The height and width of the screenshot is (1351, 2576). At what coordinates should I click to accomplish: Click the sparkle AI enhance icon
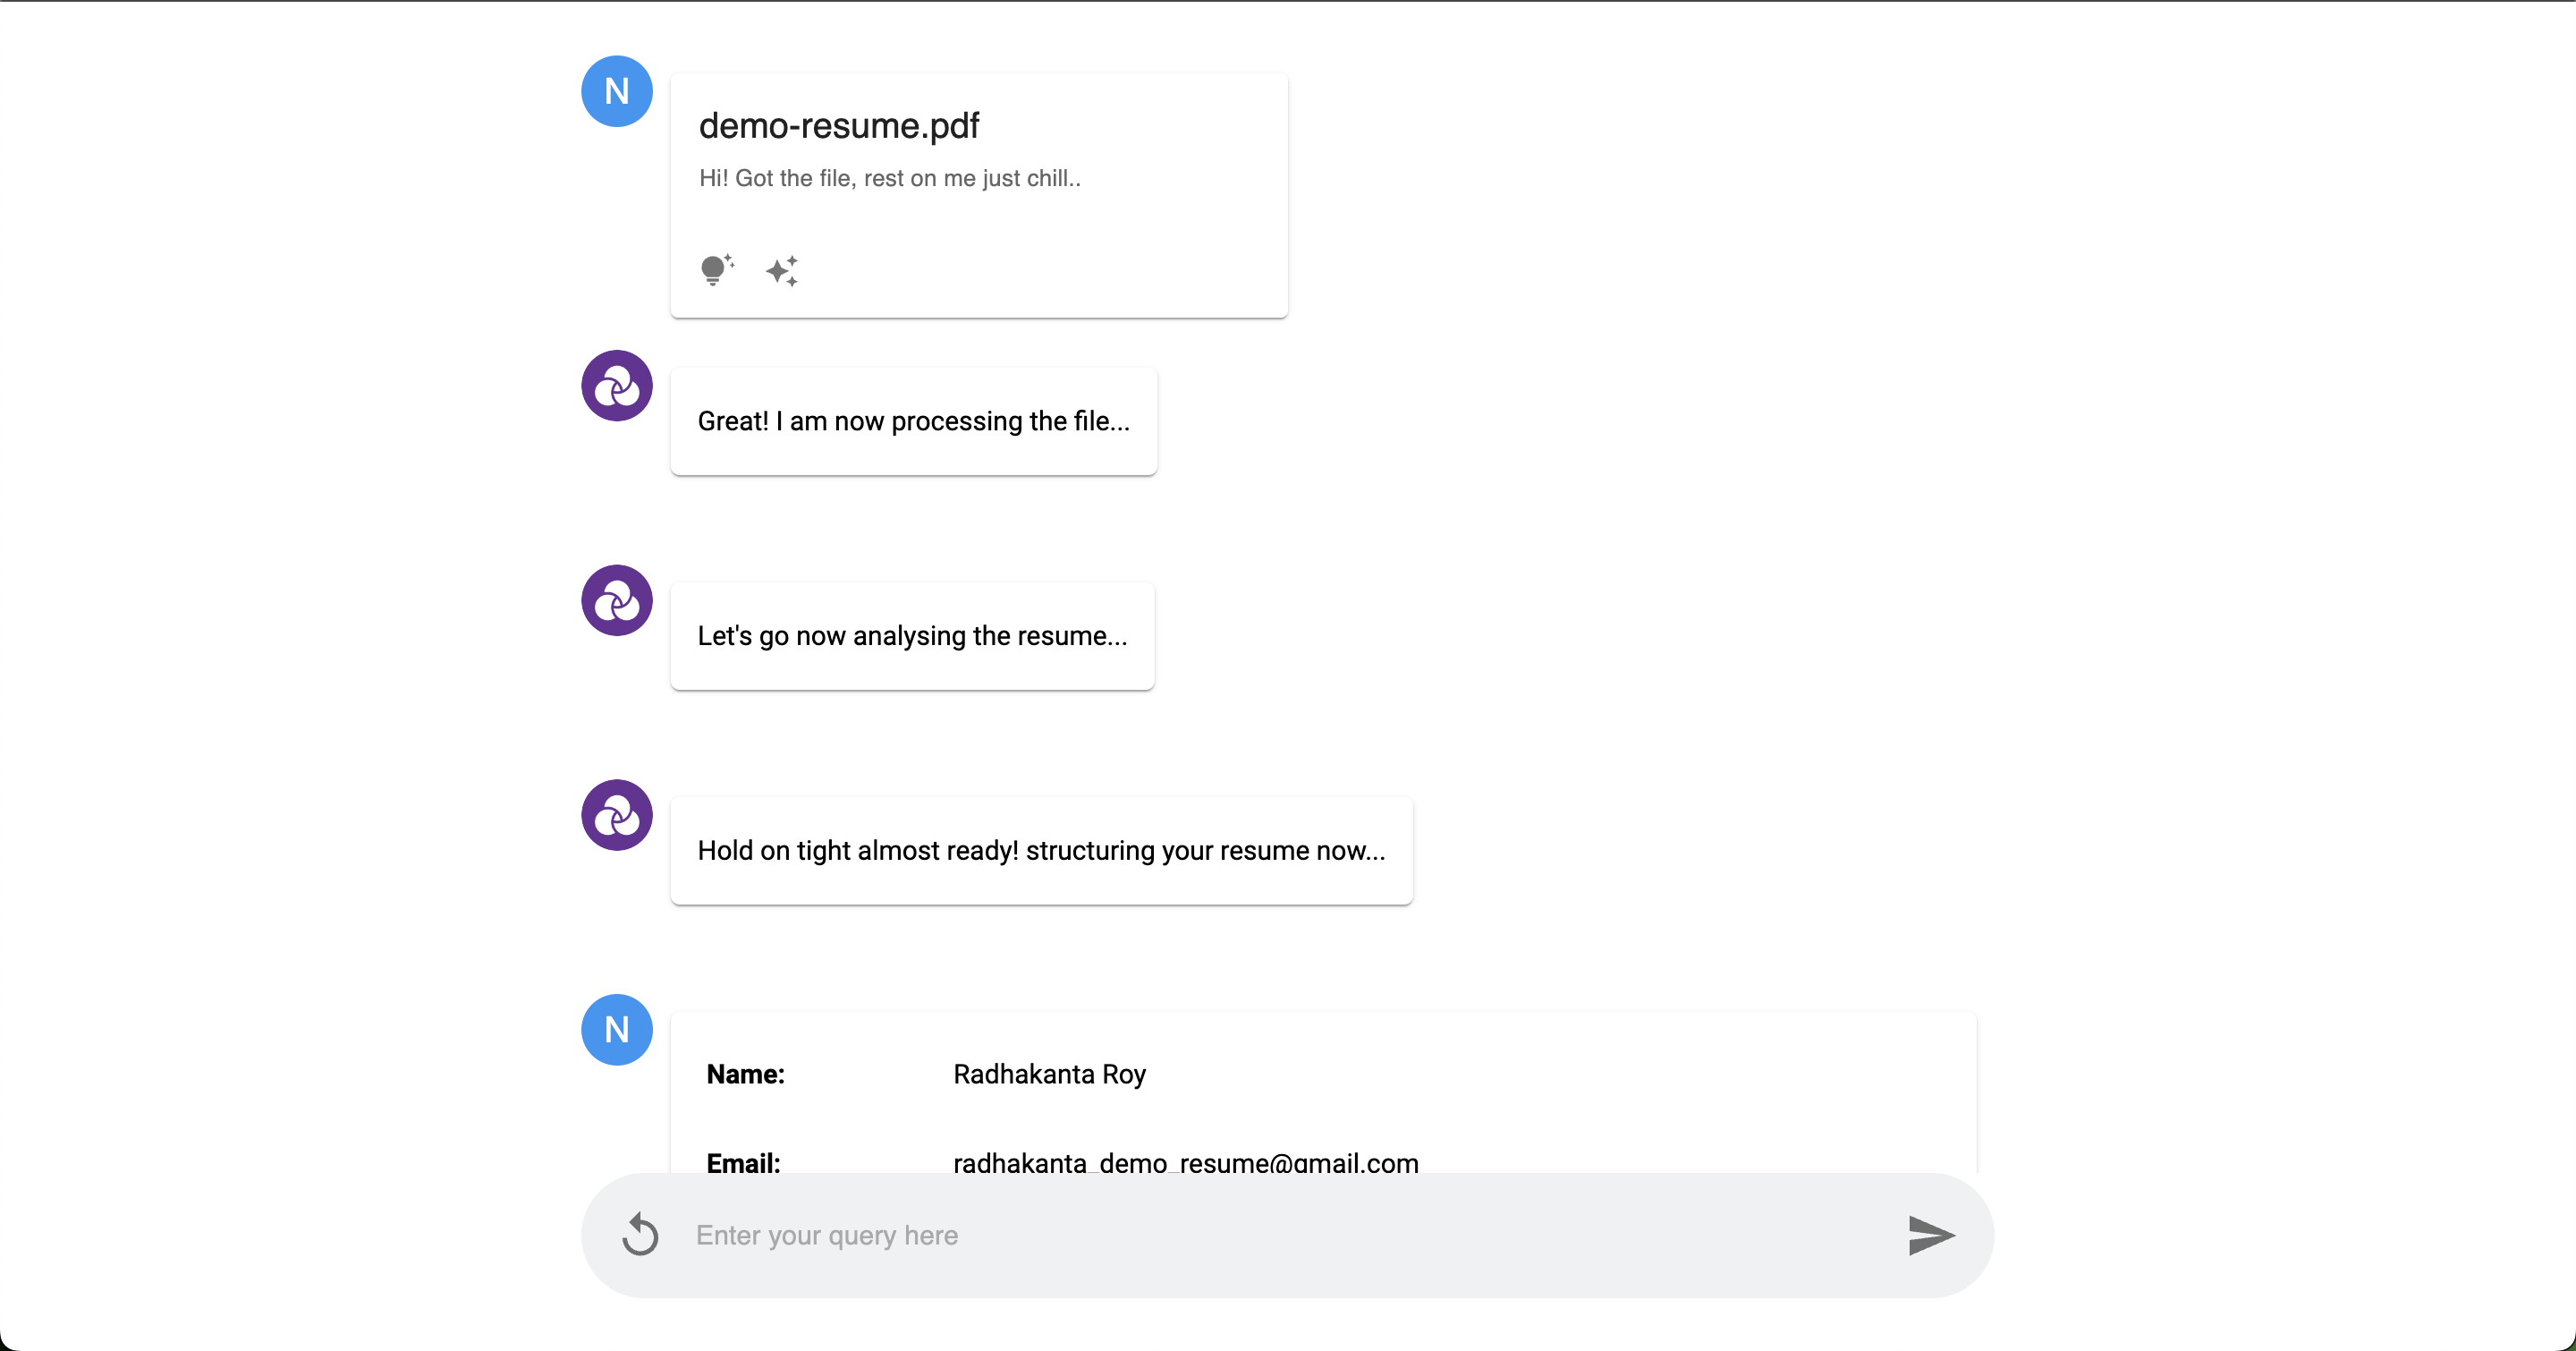tap(782, 271)
